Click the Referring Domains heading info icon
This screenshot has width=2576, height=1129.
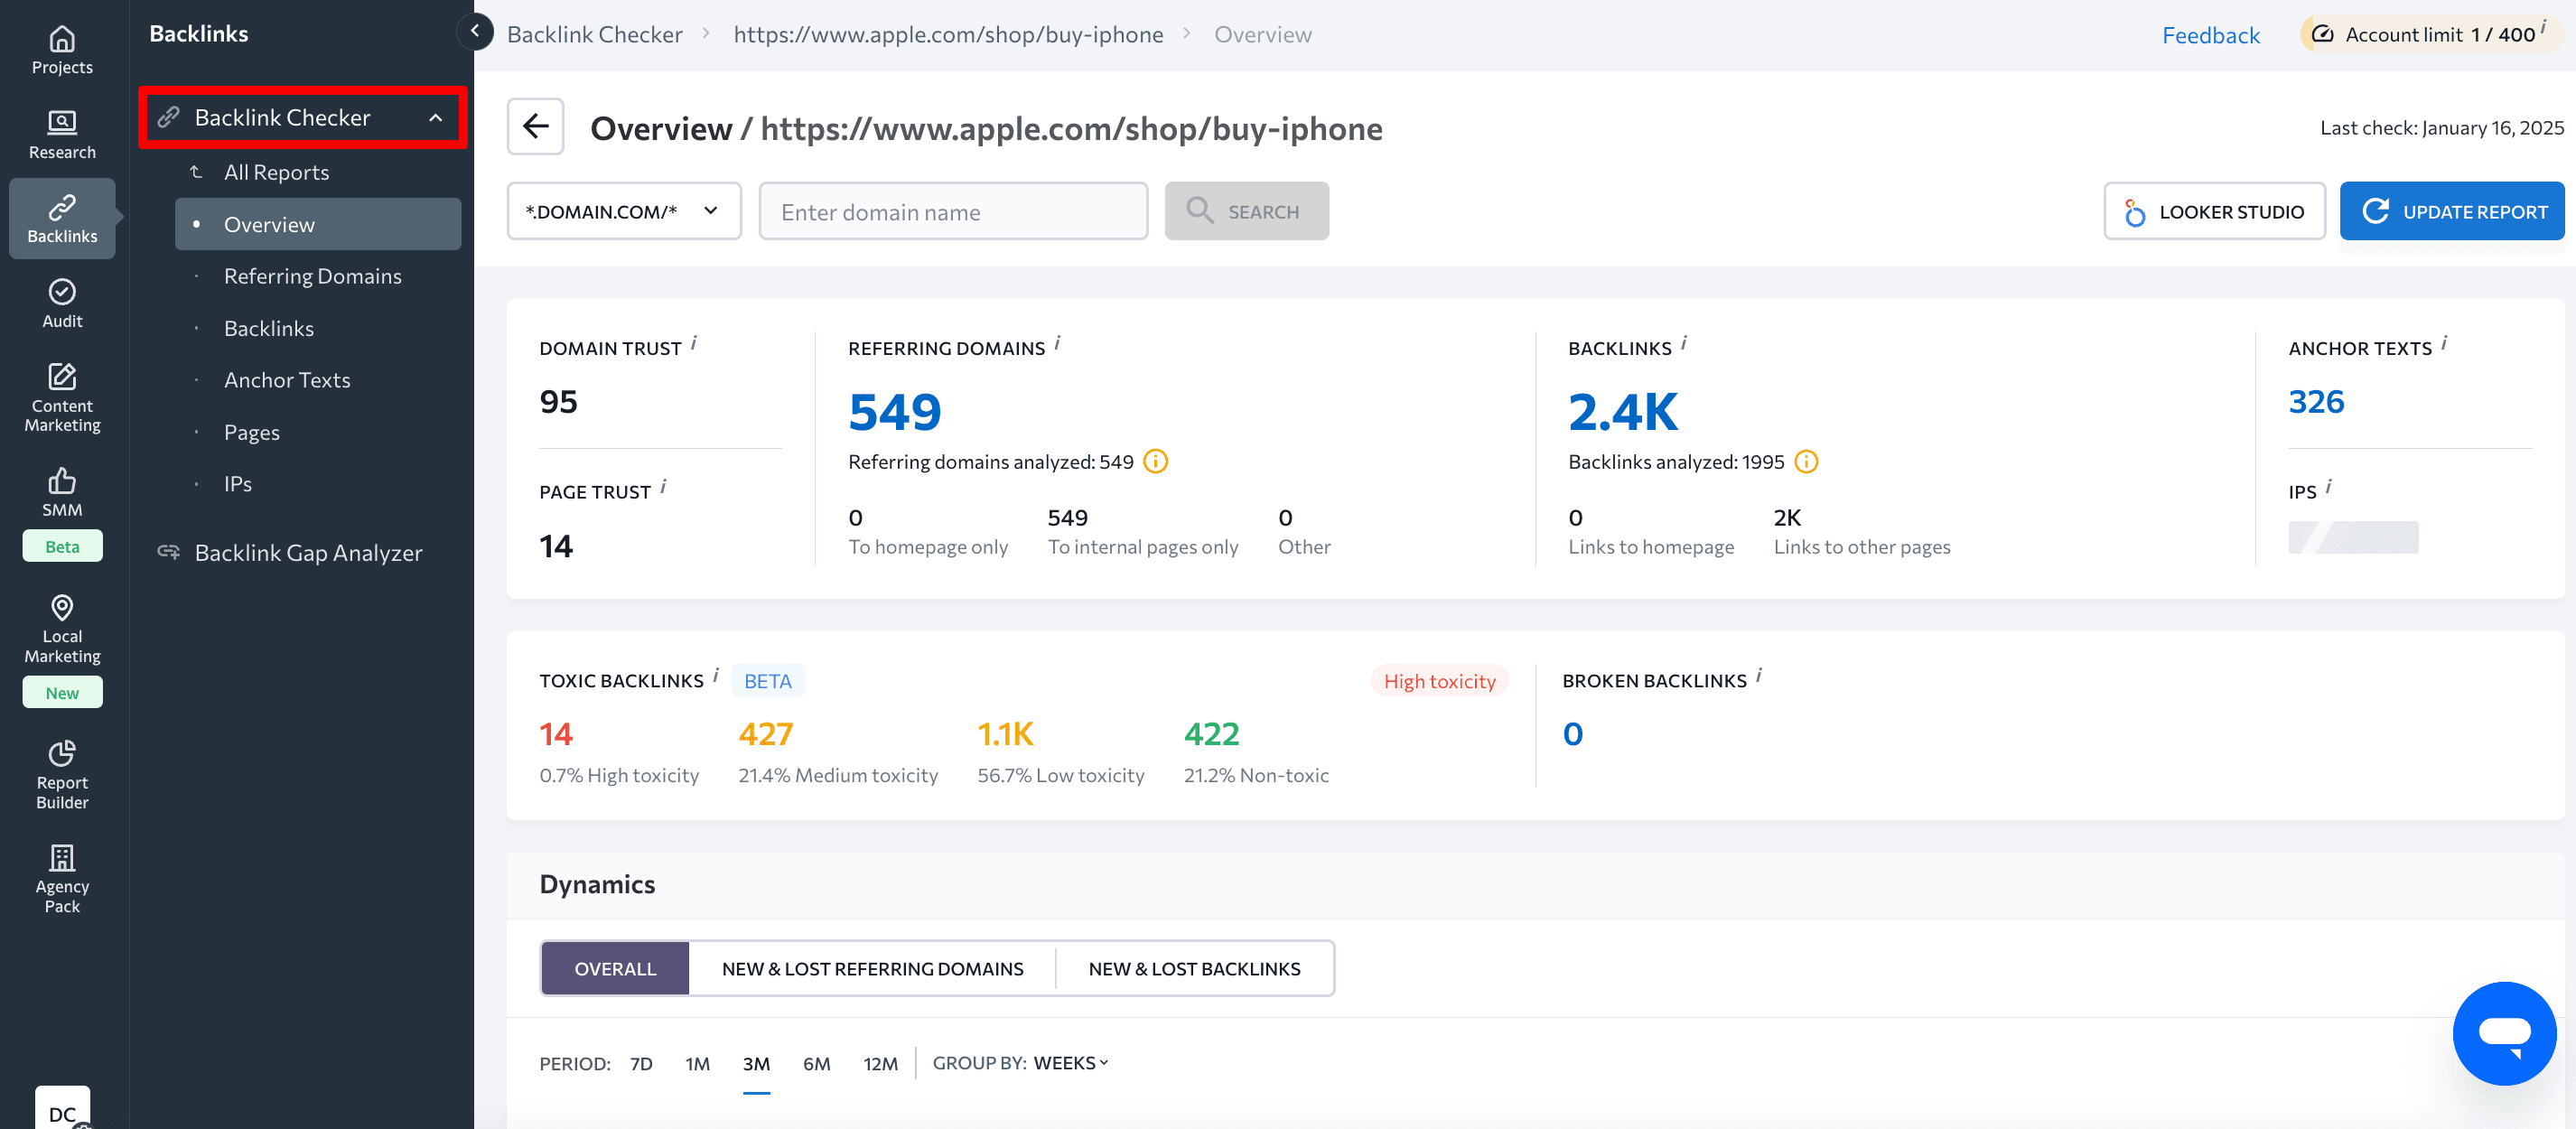1057,343
